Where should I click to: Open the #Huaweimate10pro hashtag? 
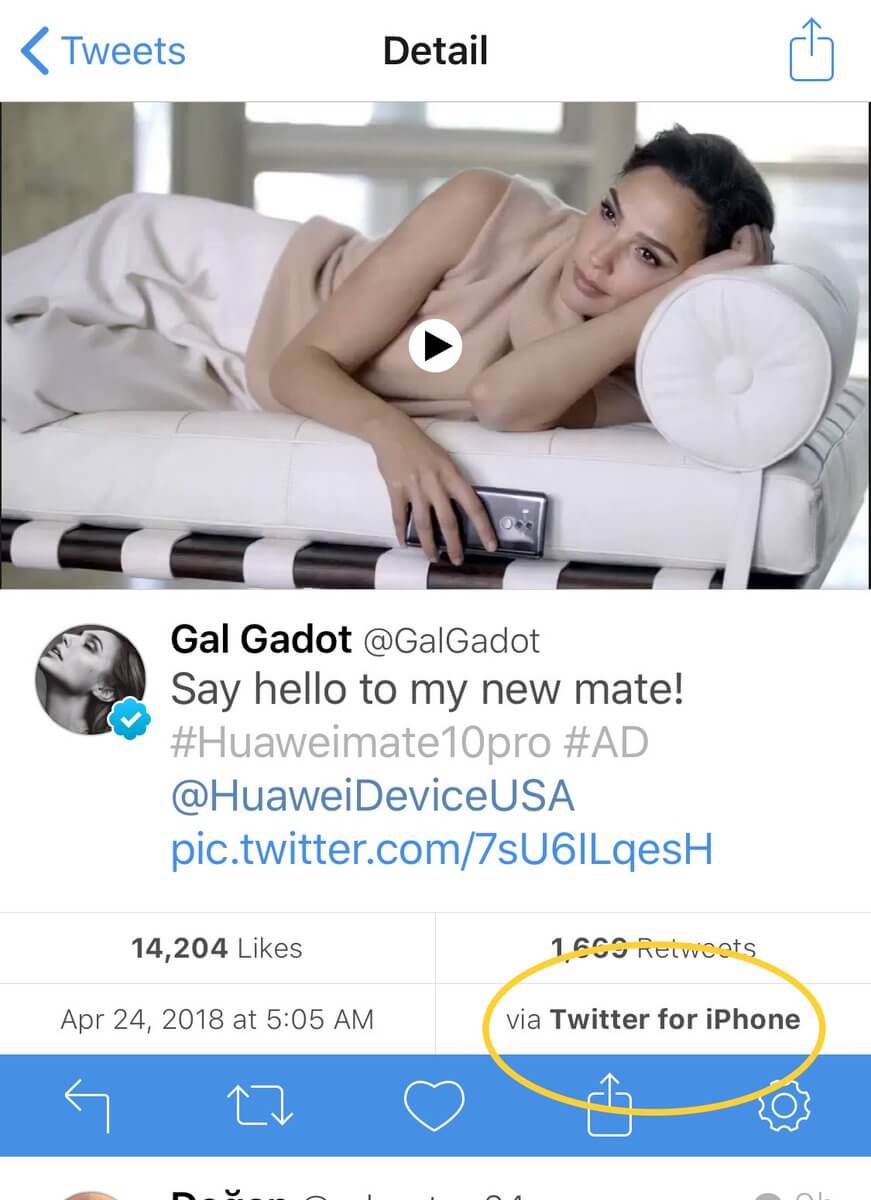(360, 742)
